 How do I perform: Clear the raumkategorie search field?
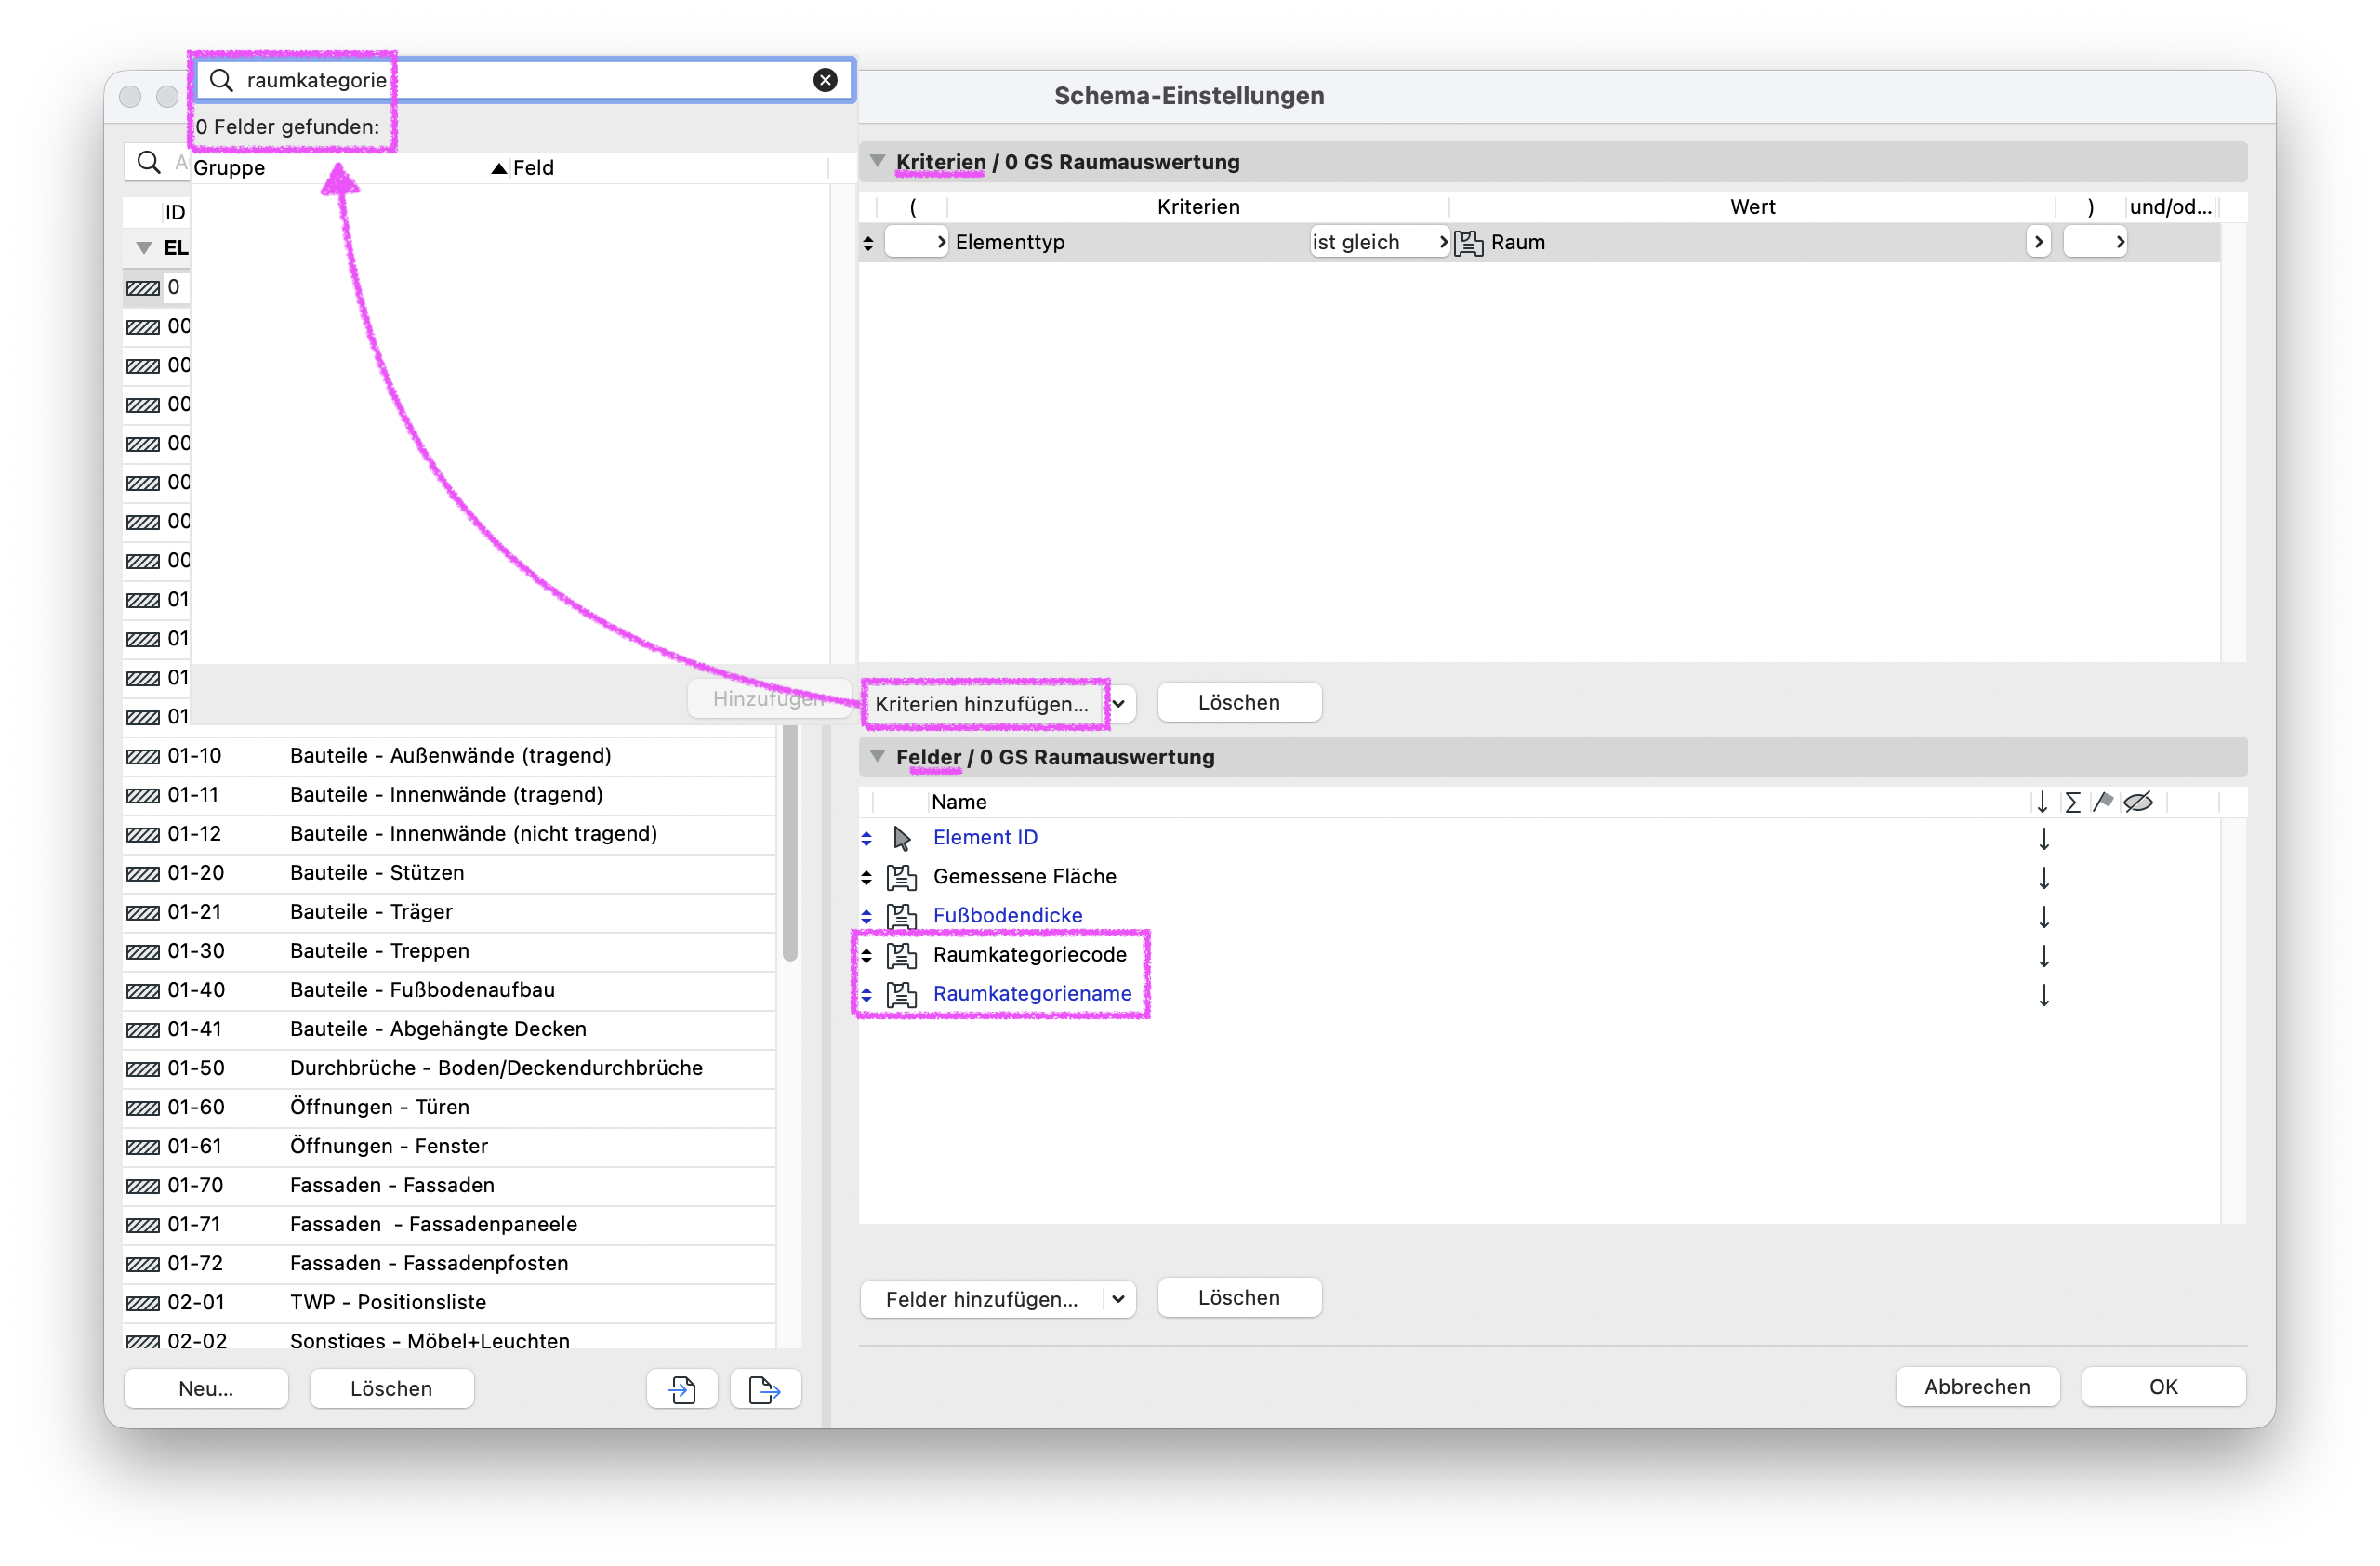(824, 80)
